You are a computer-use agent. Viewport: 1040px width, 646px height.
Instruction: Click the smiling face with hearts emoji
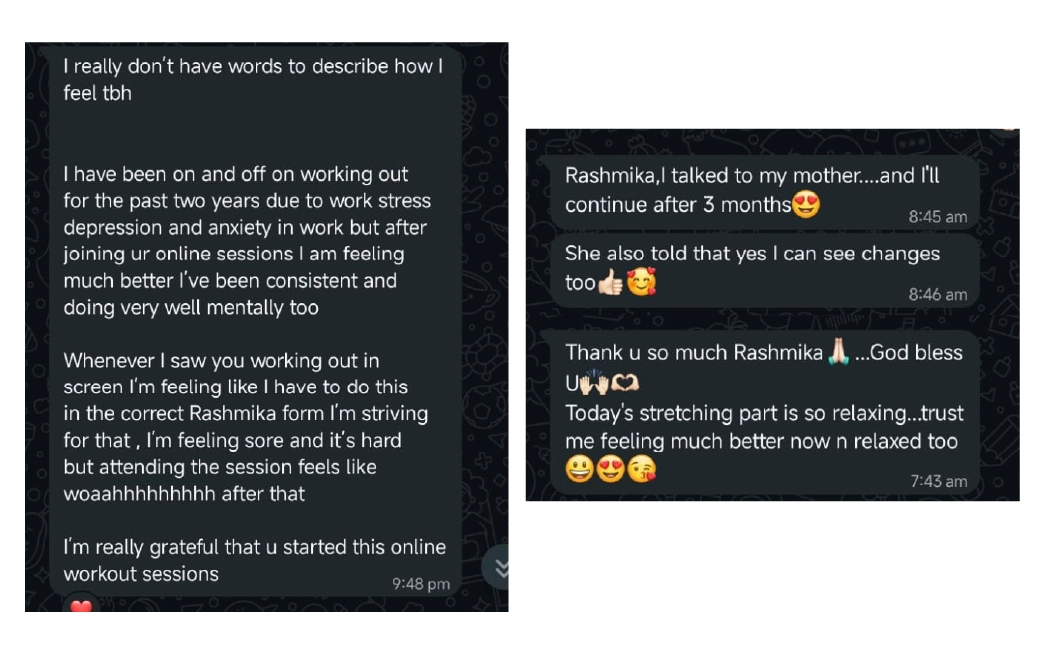coord(641,283)
